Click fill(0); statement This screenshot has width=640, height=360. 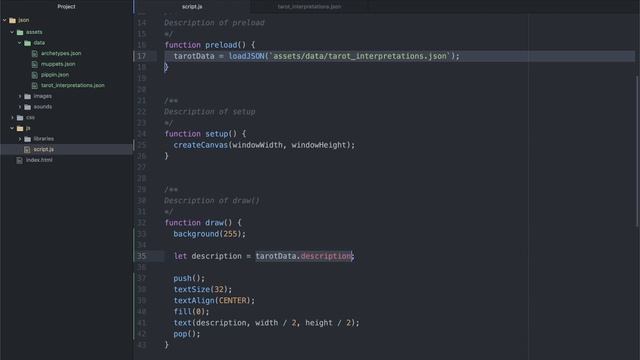[191, 312]
